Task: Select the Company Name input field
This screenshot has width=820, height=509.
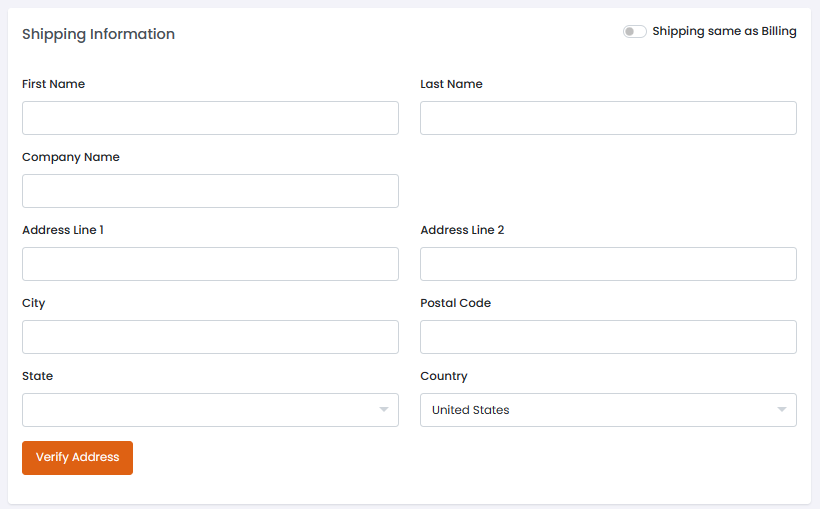Action: coord(210,191)
